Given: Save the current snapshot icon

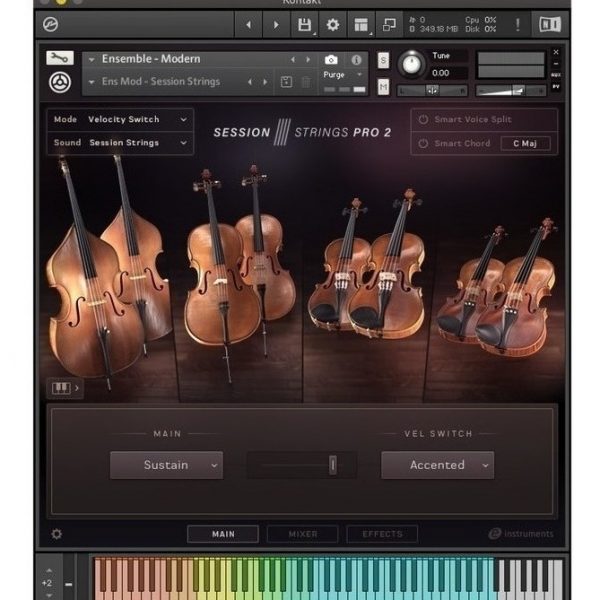Looking at the screenshot, I should (x=286, y=82).
